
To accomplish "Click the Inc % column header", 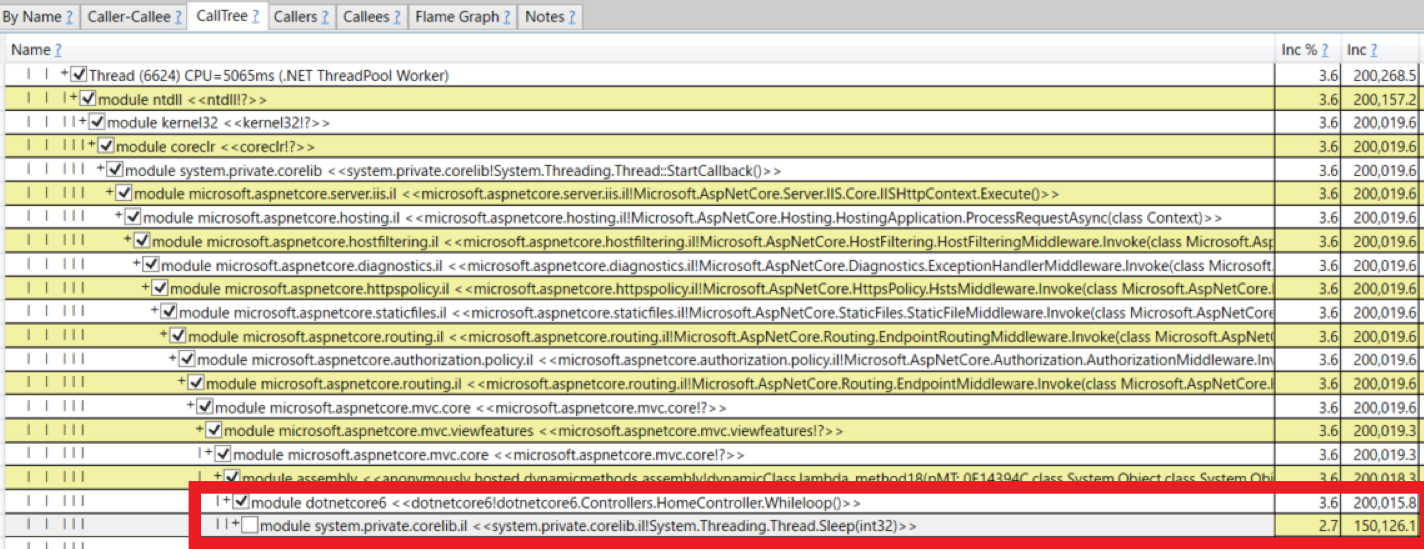I will coord(1299,49).
